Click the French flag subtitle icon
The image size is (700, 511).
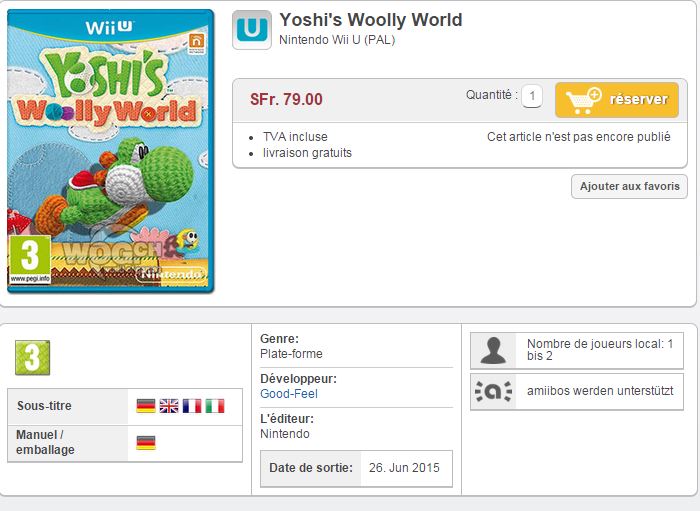point(192,406)
